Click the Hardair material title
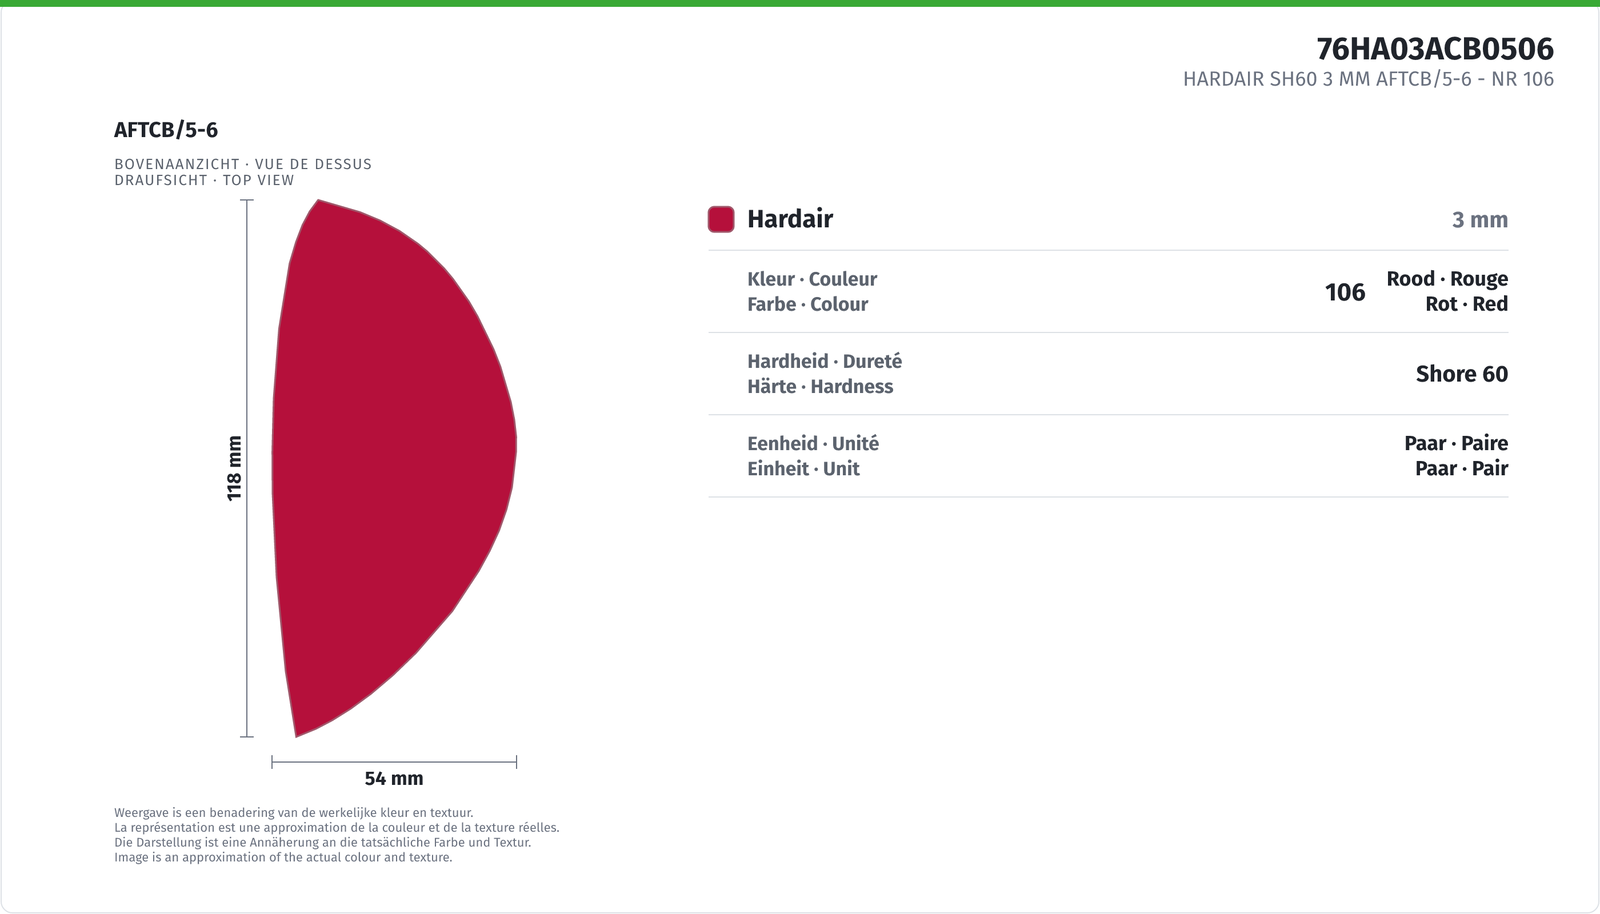The width and height of the screenshot is (1600, 914). (x=790, y=219)
